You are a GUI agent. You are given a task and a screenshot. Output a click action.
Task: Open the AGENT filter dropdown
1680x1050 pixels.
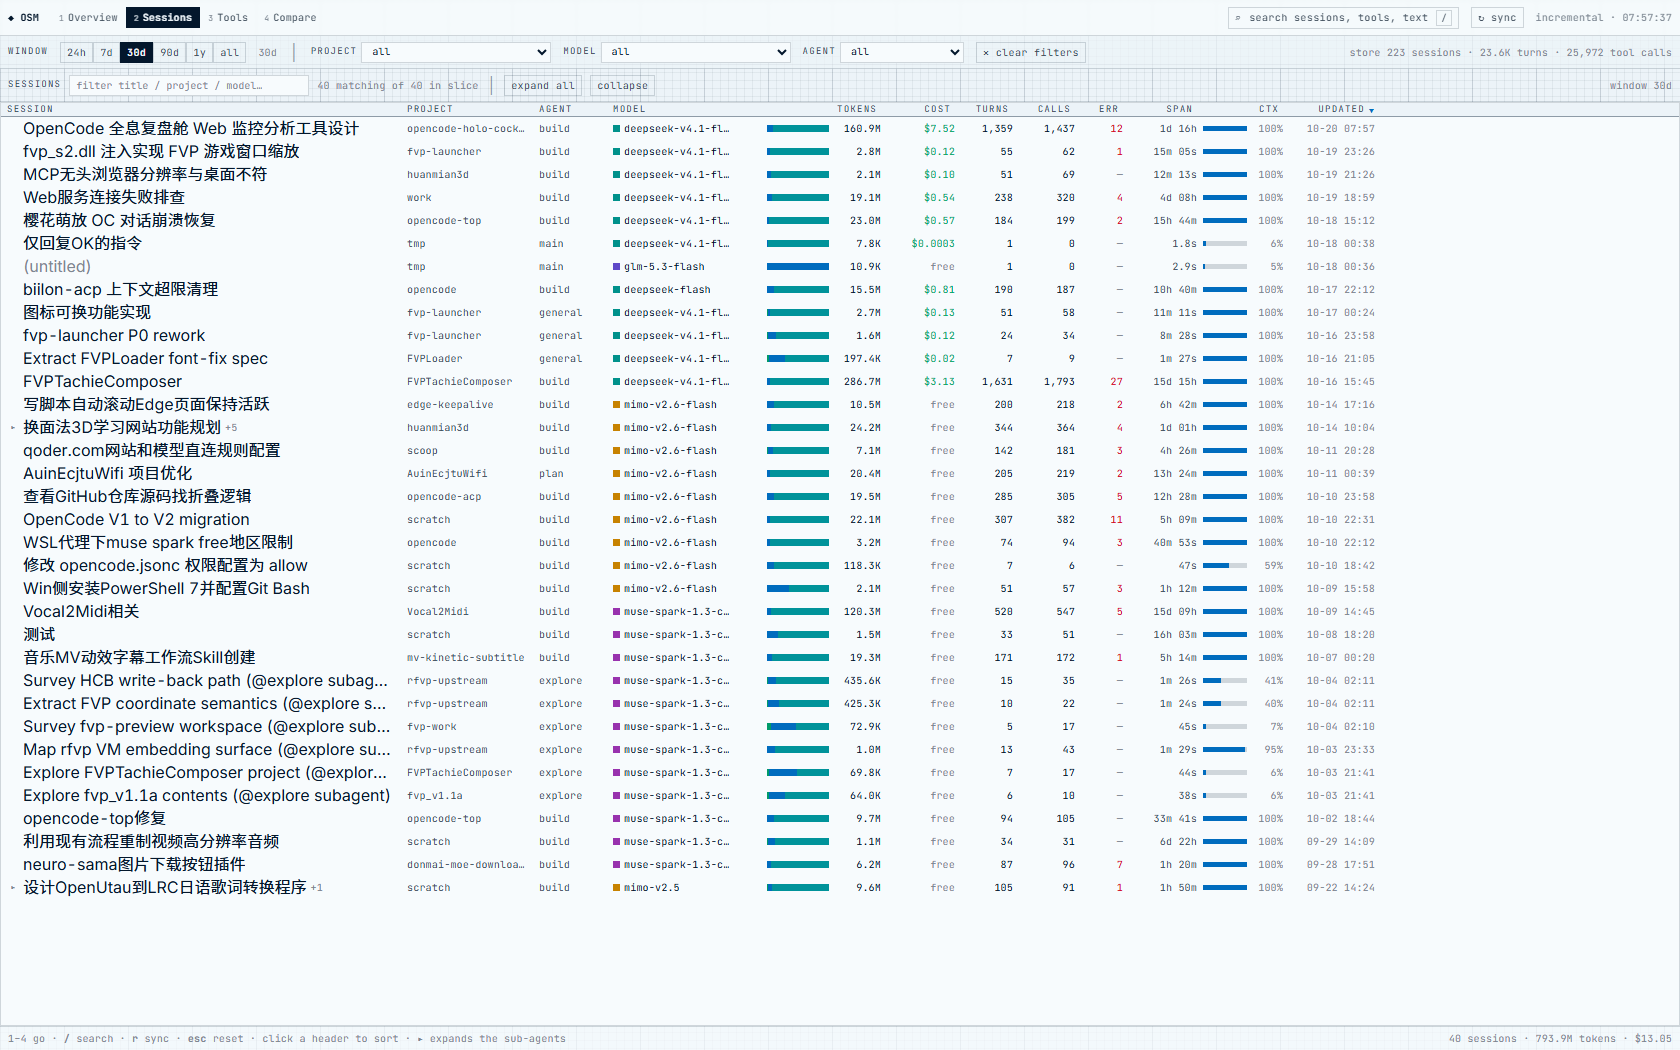(x=902, y=52)
